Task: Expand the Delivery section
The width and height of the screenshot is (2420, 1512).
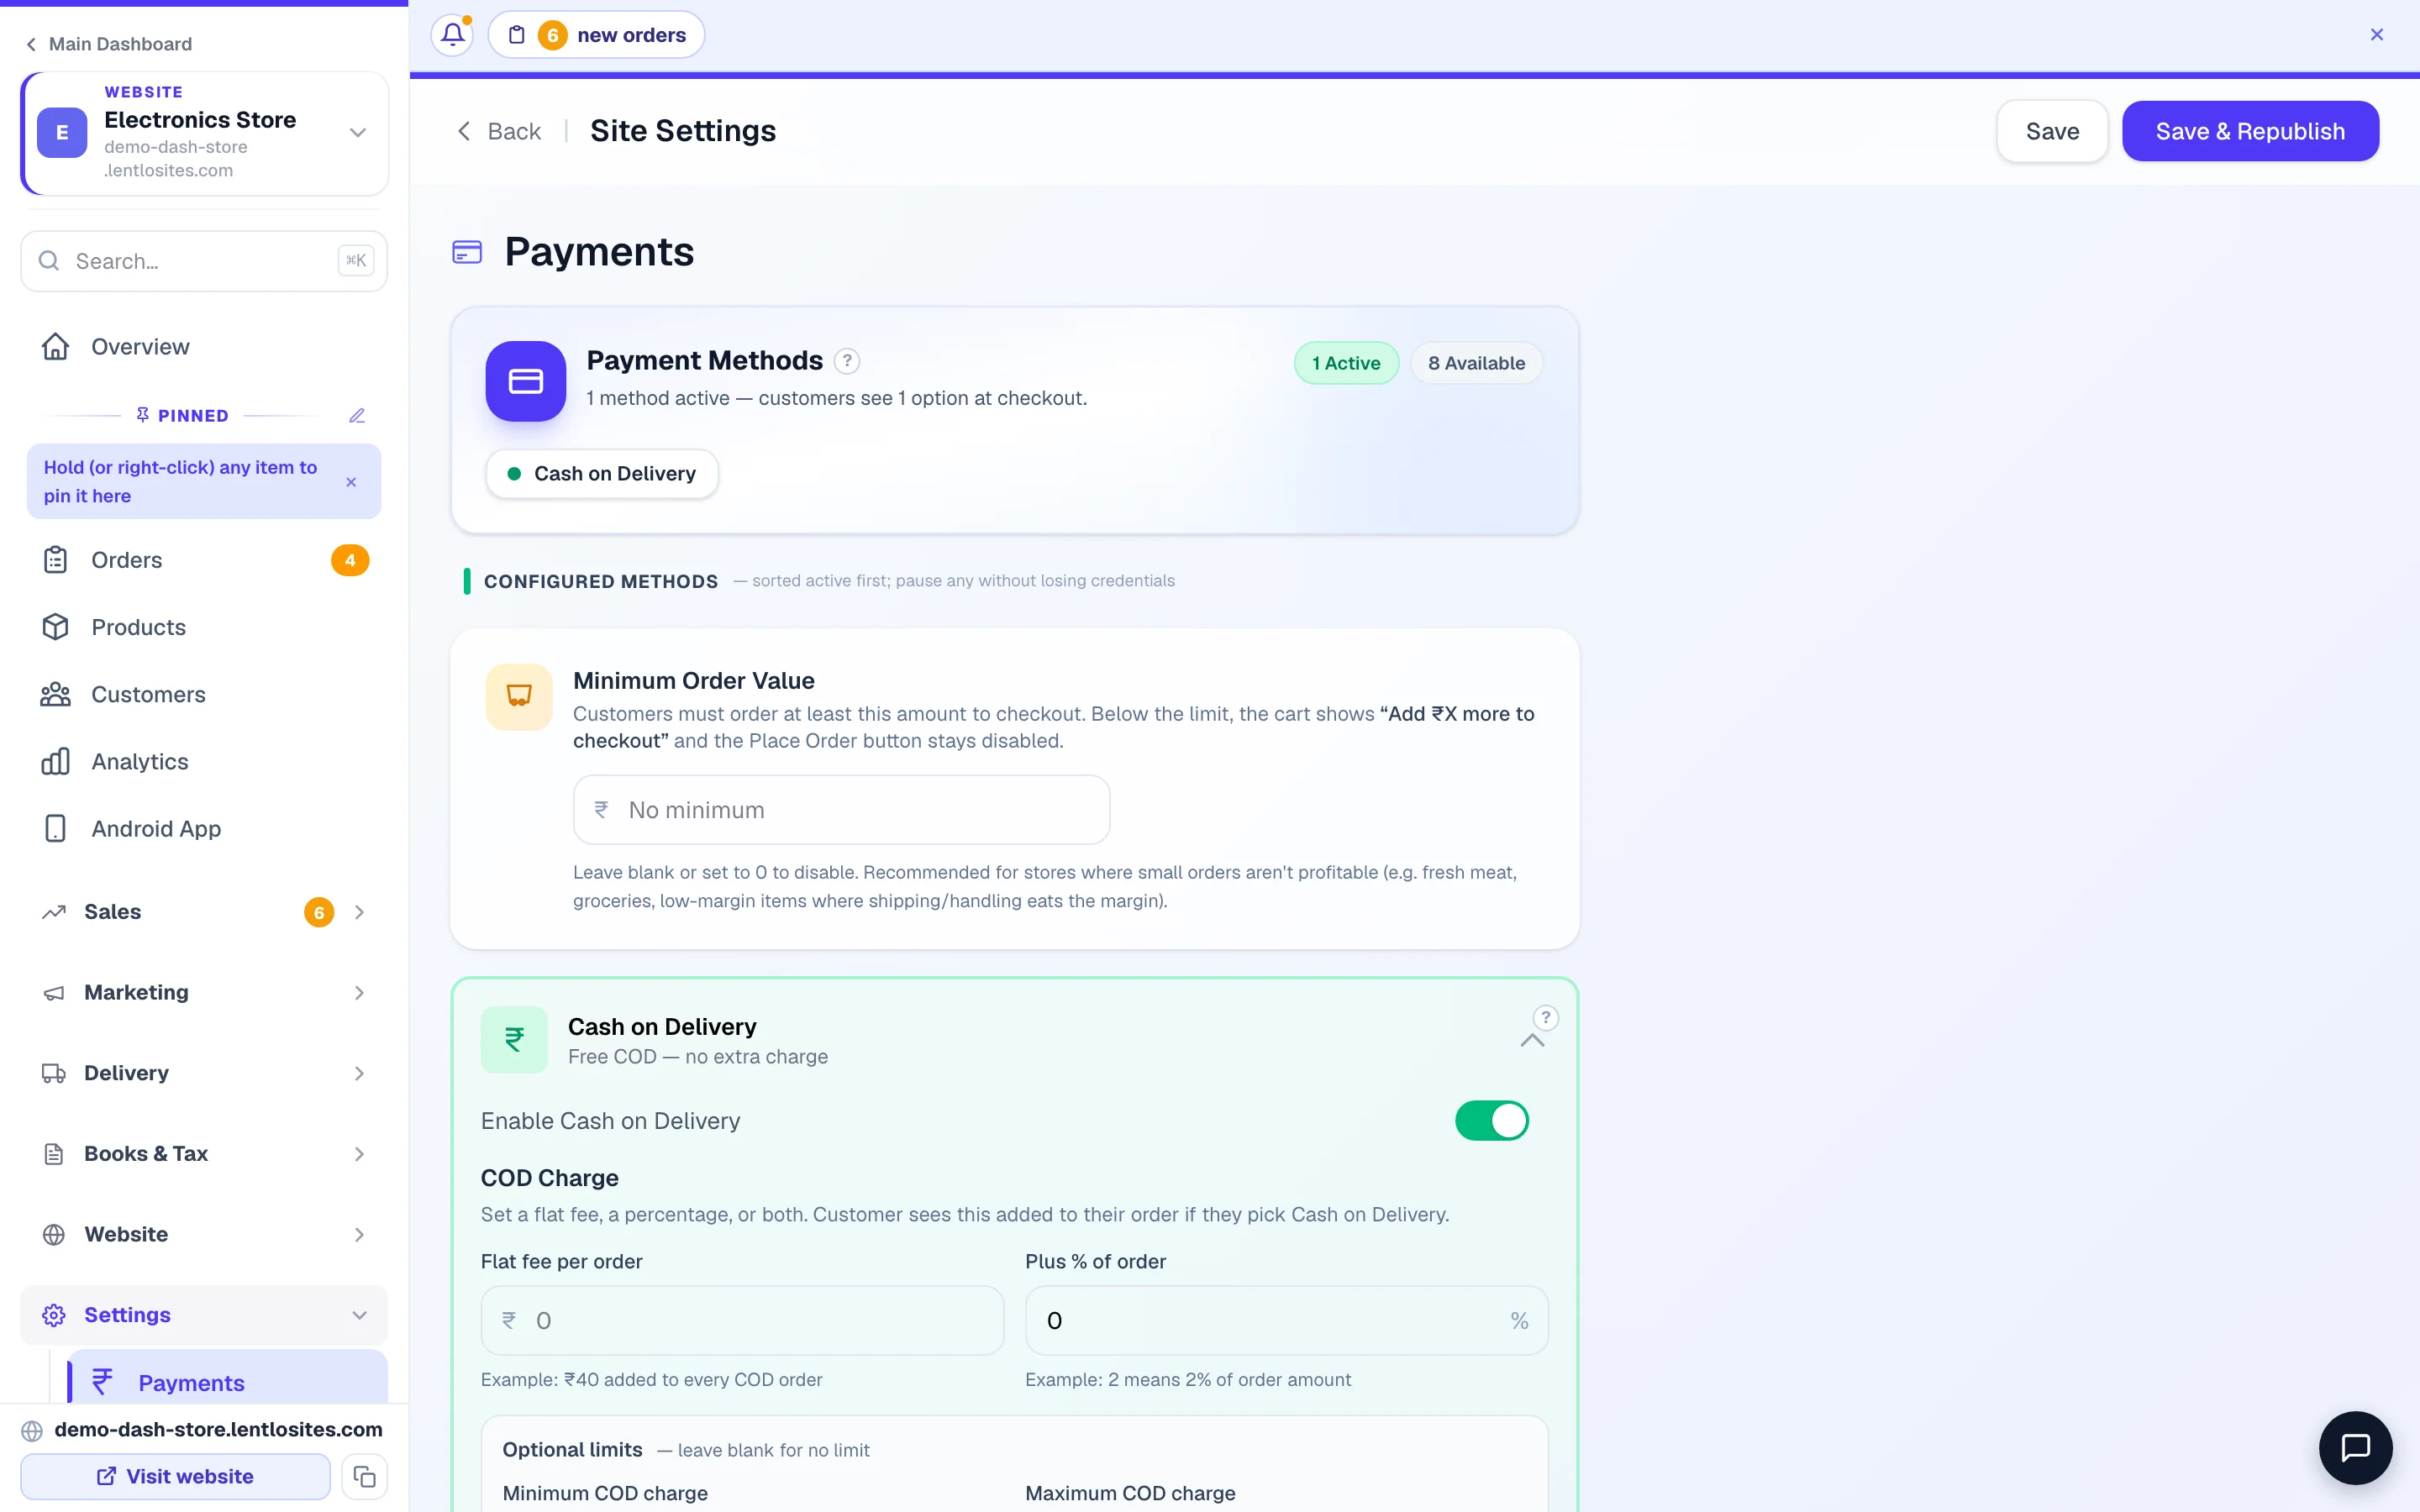Action: coord(204,1073)
